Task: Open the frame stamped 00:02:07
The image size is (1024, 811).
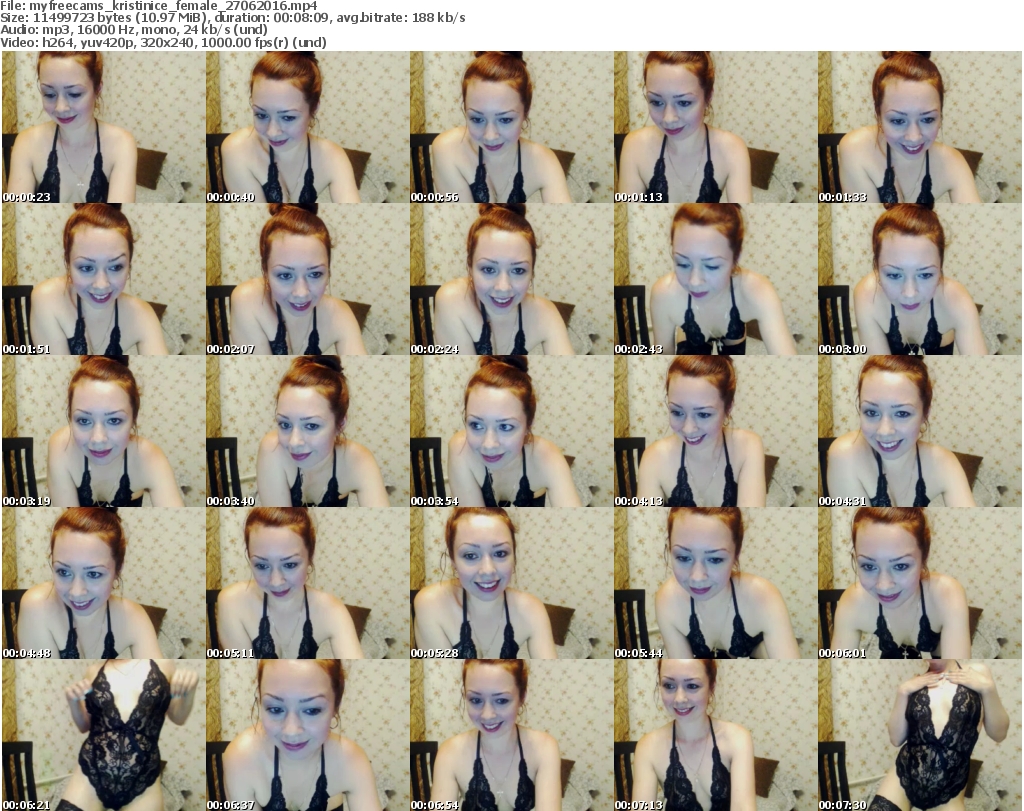Action: pos(308,279)
